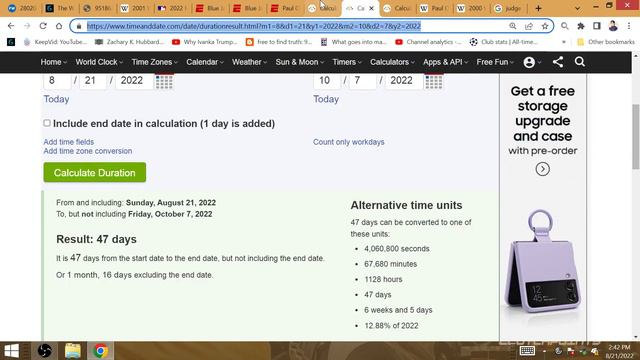Open the Windows Start menu

tap(11, 351)
